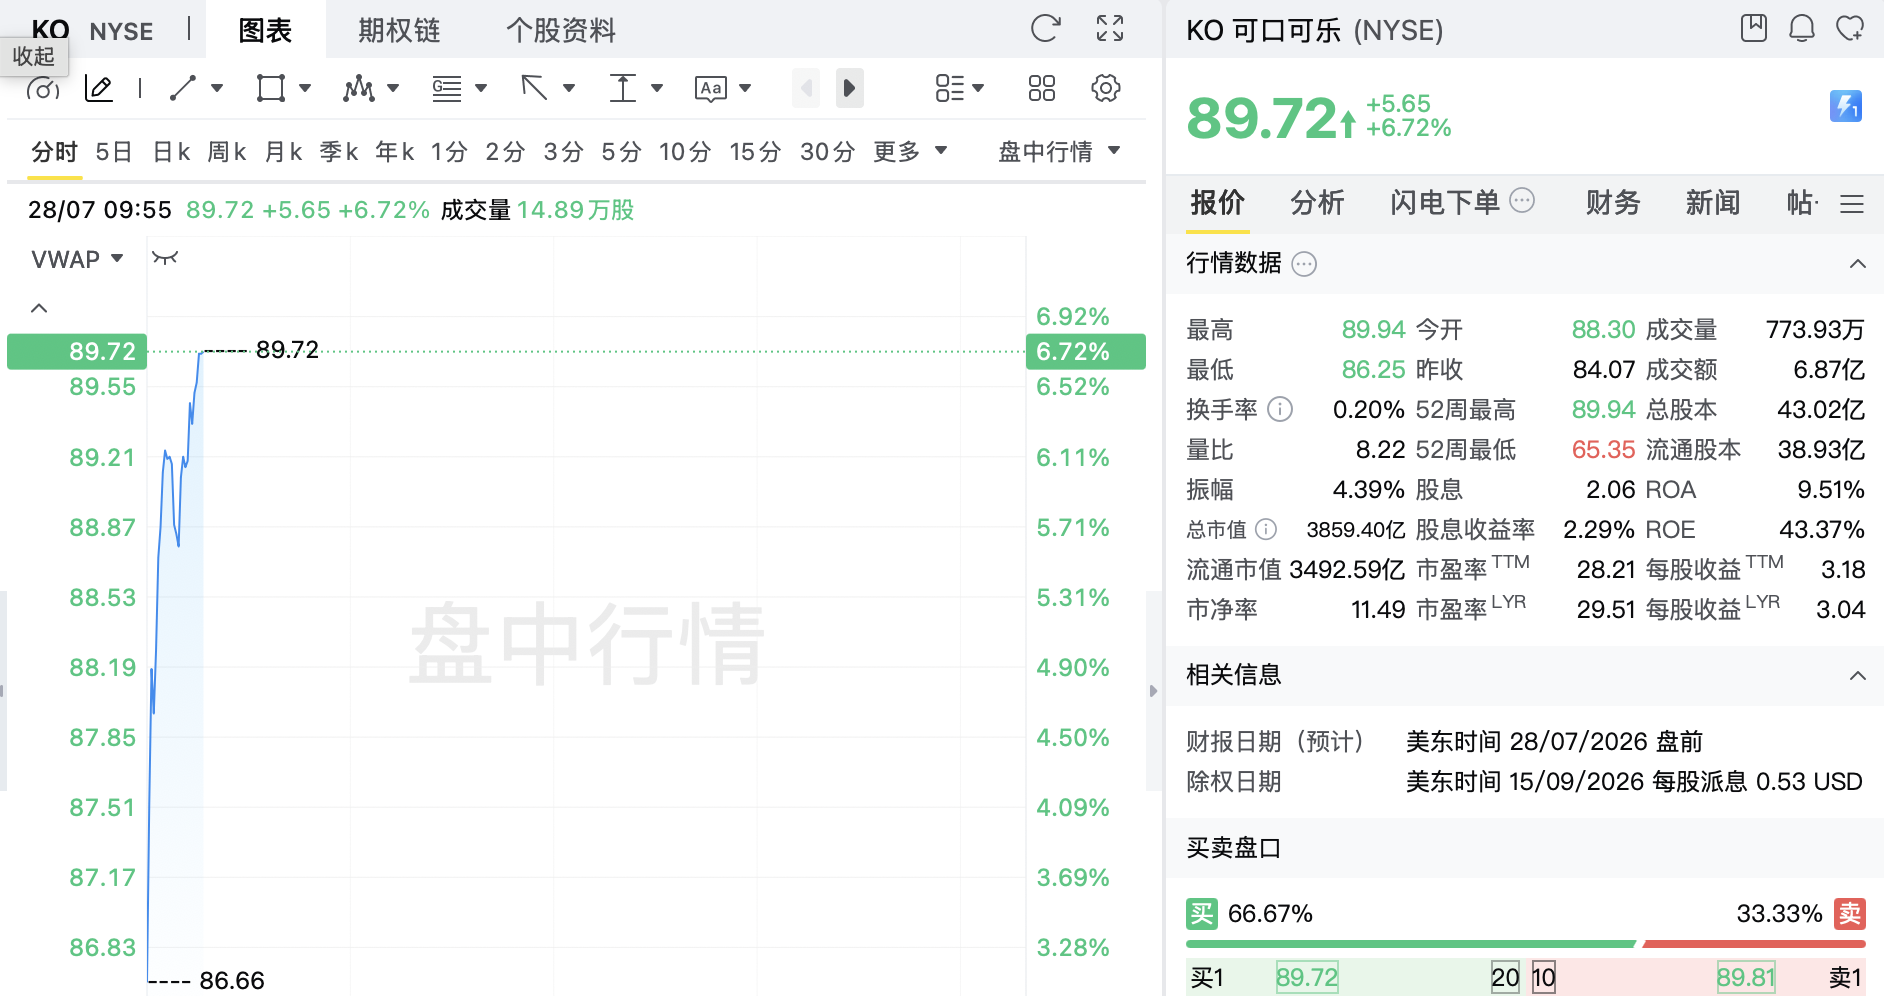The width and height of the screenshot is (1884, 996).
Task: Click the blue lightning quick-trade icon
Action: pyautogui.click(x=1846, y=106)
